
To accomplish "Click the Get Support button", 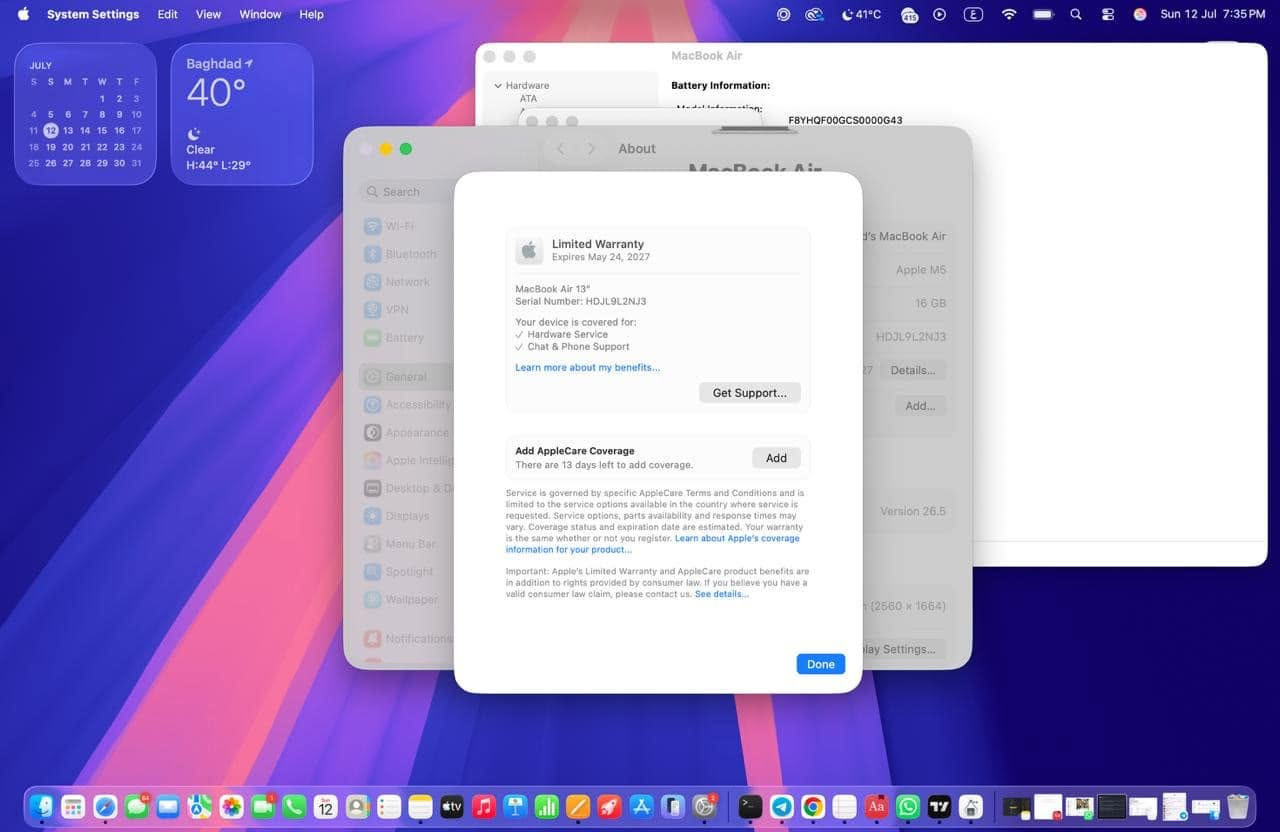I will (x=750, y=393).
